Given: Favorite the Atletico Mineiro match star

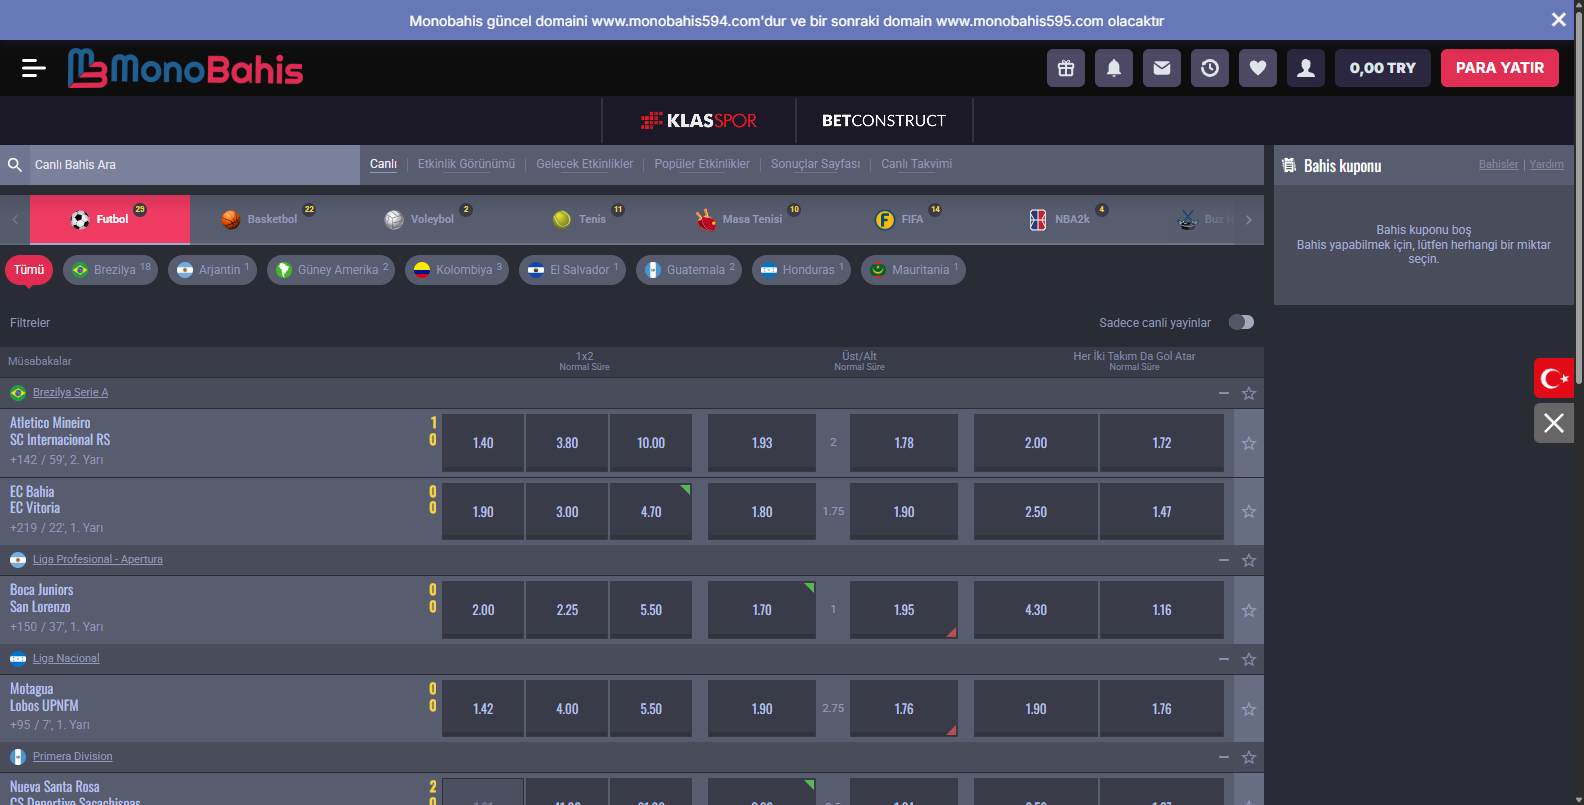Looking at the screenshot, I should tap(1249, 443).
